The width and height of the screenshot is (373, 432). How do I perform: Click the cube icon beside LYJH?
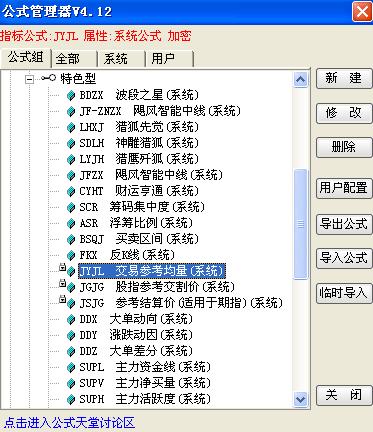point(71,160)
